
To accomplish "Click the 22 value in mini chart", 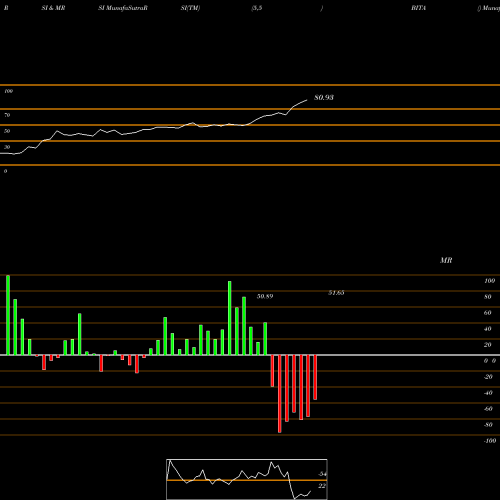I will [x=321, y=486].
